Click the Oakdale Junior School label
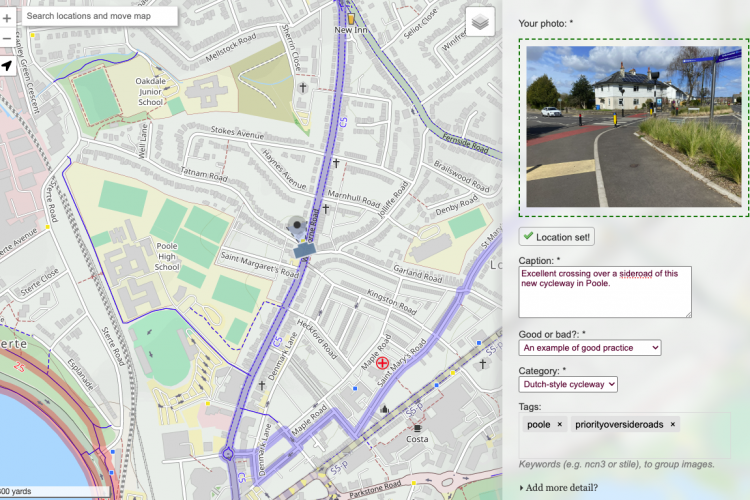 pyautogui.click(x=150, y=95)
